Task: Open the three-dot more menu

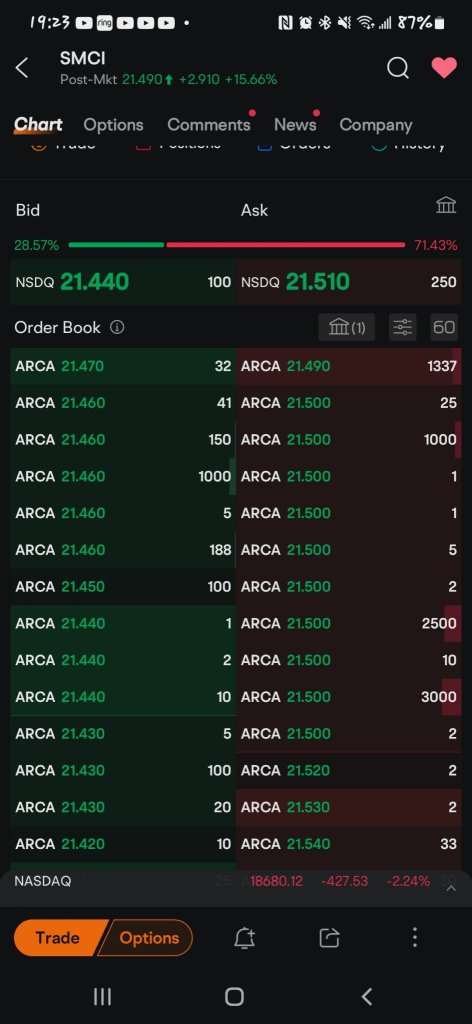Action: [x=415, y=938]
